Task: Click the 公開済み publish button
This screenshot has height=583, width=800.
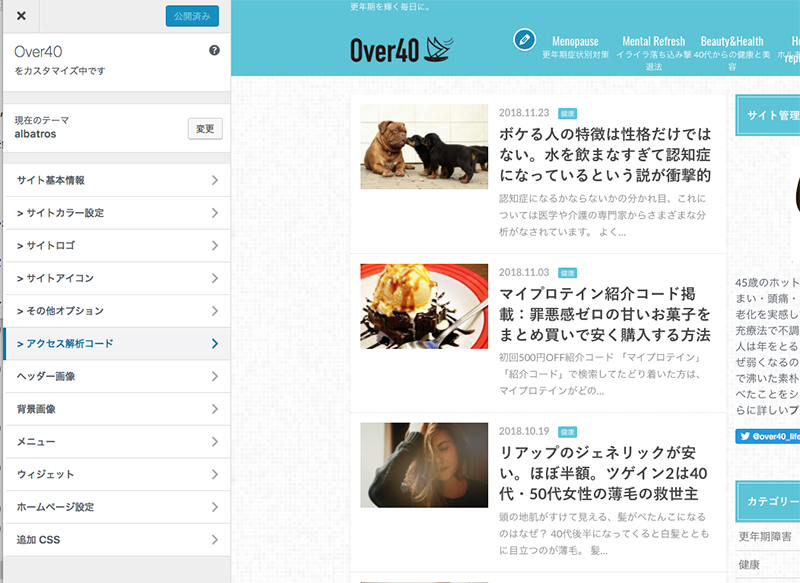Action: click(192, 16)
